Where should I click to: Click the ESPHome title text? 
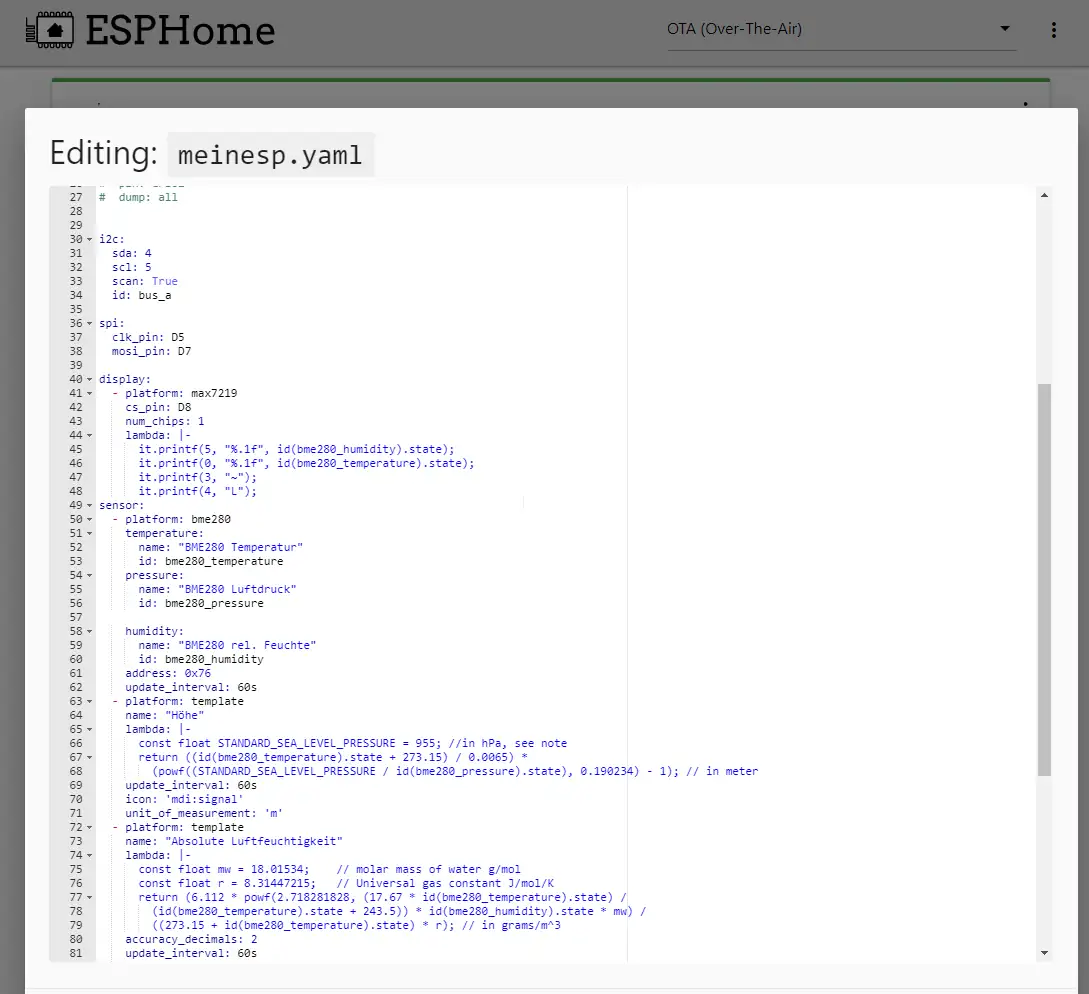point(180,31)
